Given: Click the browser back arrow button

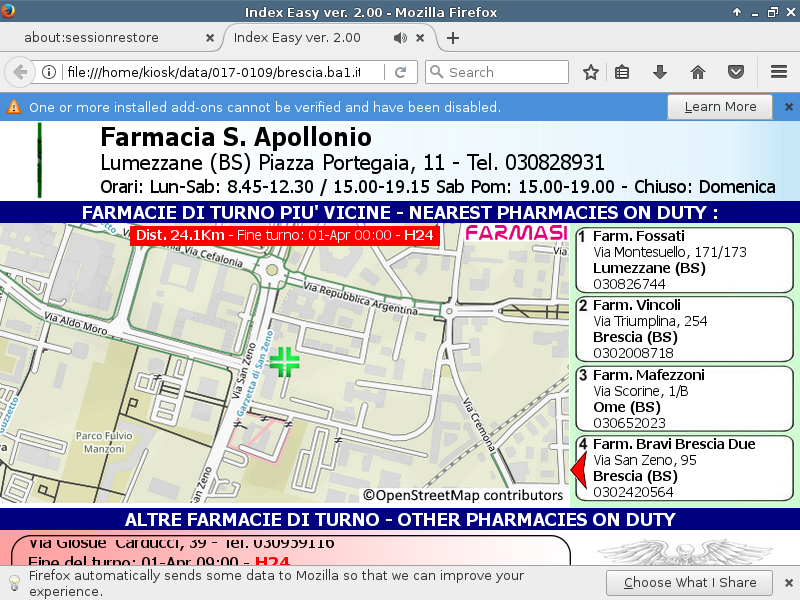Looking at the screenshot, I should pos(20,72).
